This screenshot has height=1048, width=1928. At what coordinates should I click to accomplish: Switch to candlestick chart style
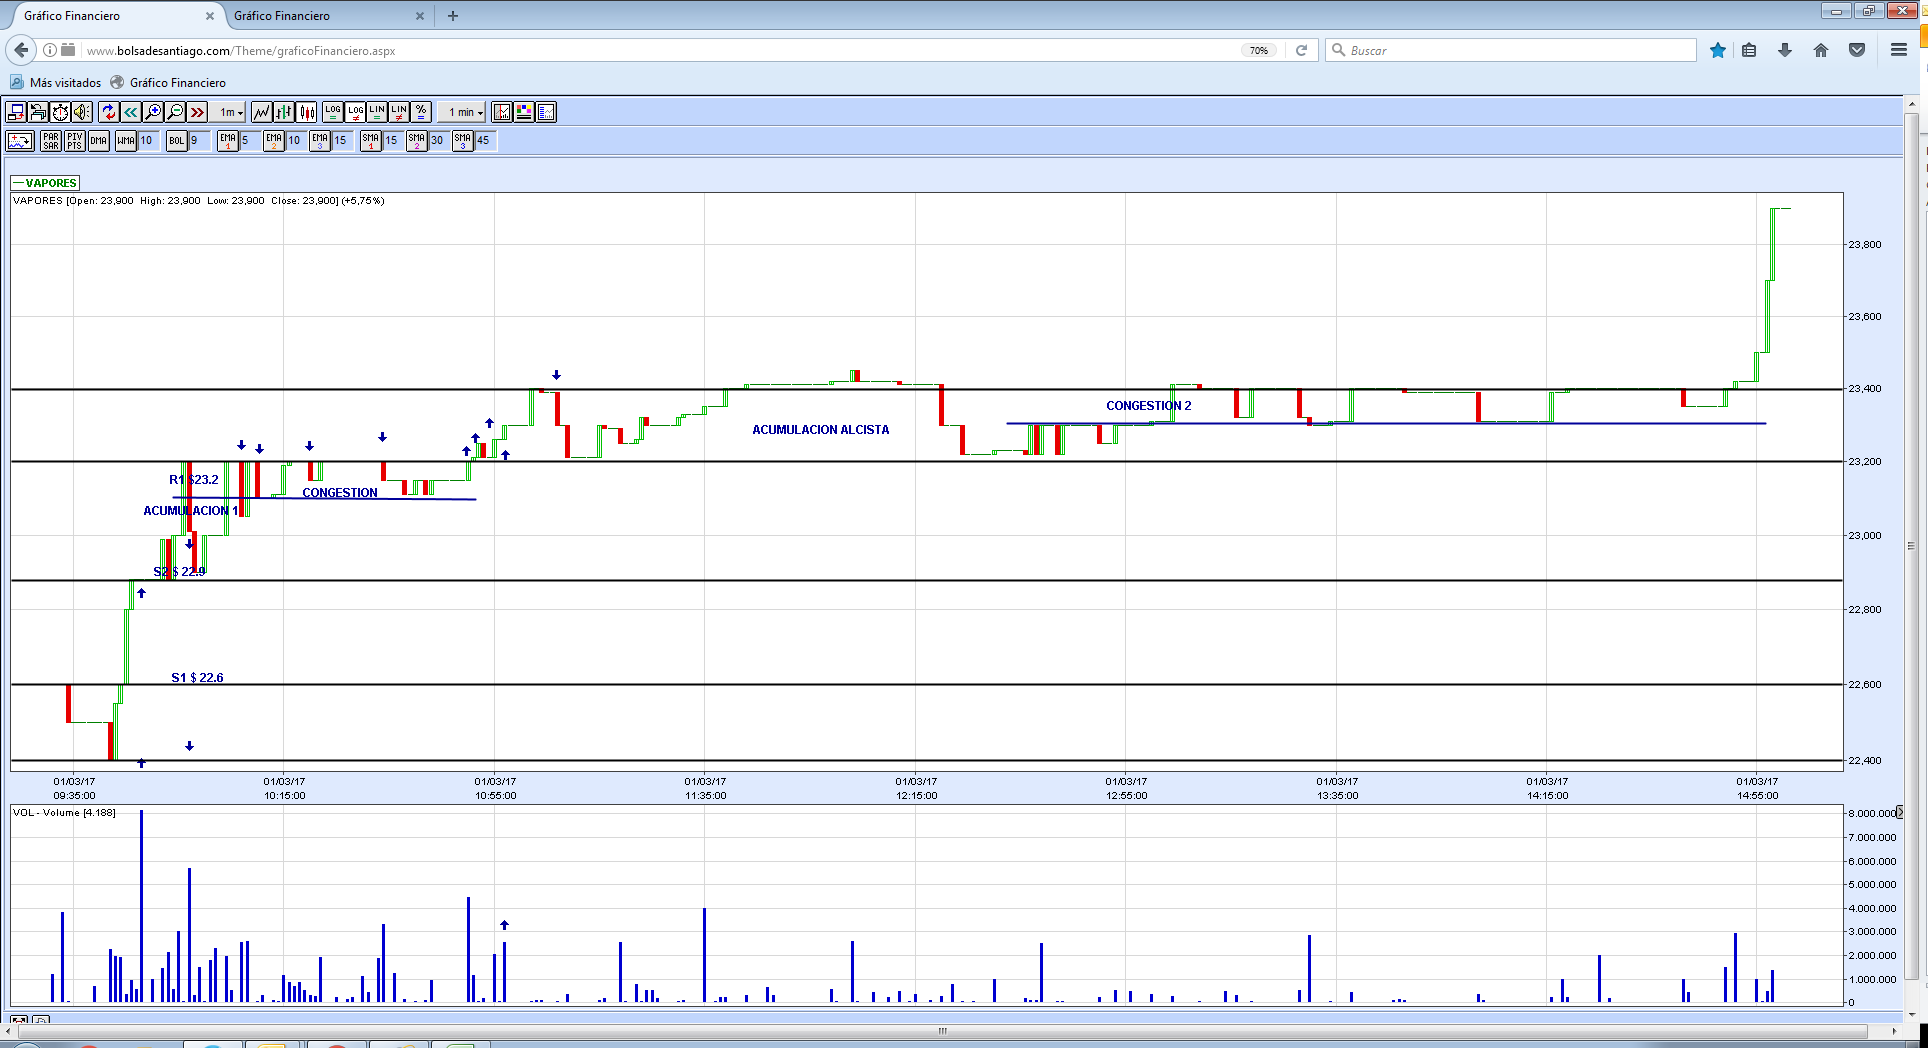tap(307, 112)
